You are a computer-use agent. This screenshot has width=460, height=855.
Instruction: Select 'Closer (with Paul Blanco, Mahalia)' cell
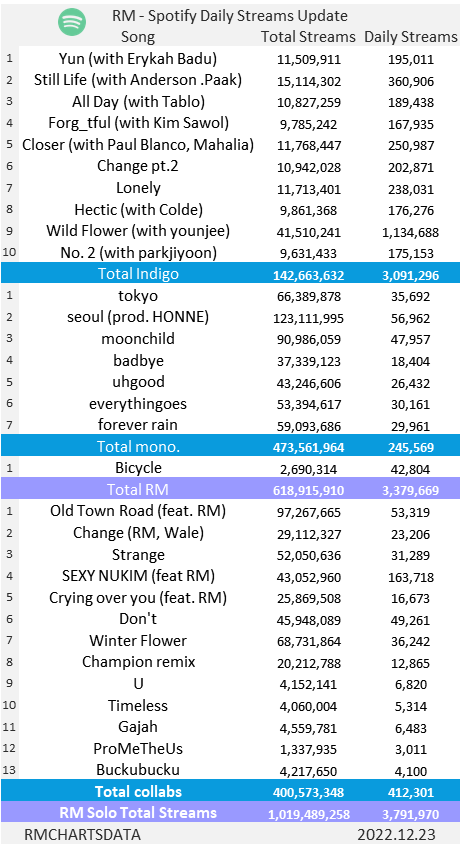(x=138, y=145)
